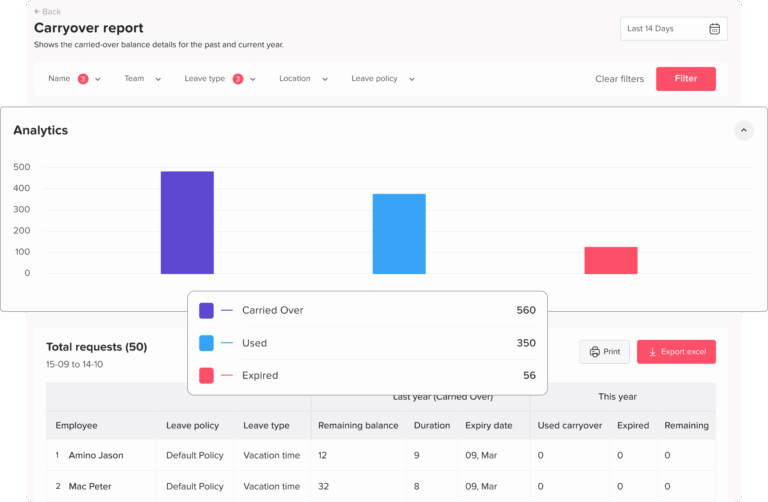Click duration 8 for Mac Peter
The image size is (768, 502).
[416, 486]
